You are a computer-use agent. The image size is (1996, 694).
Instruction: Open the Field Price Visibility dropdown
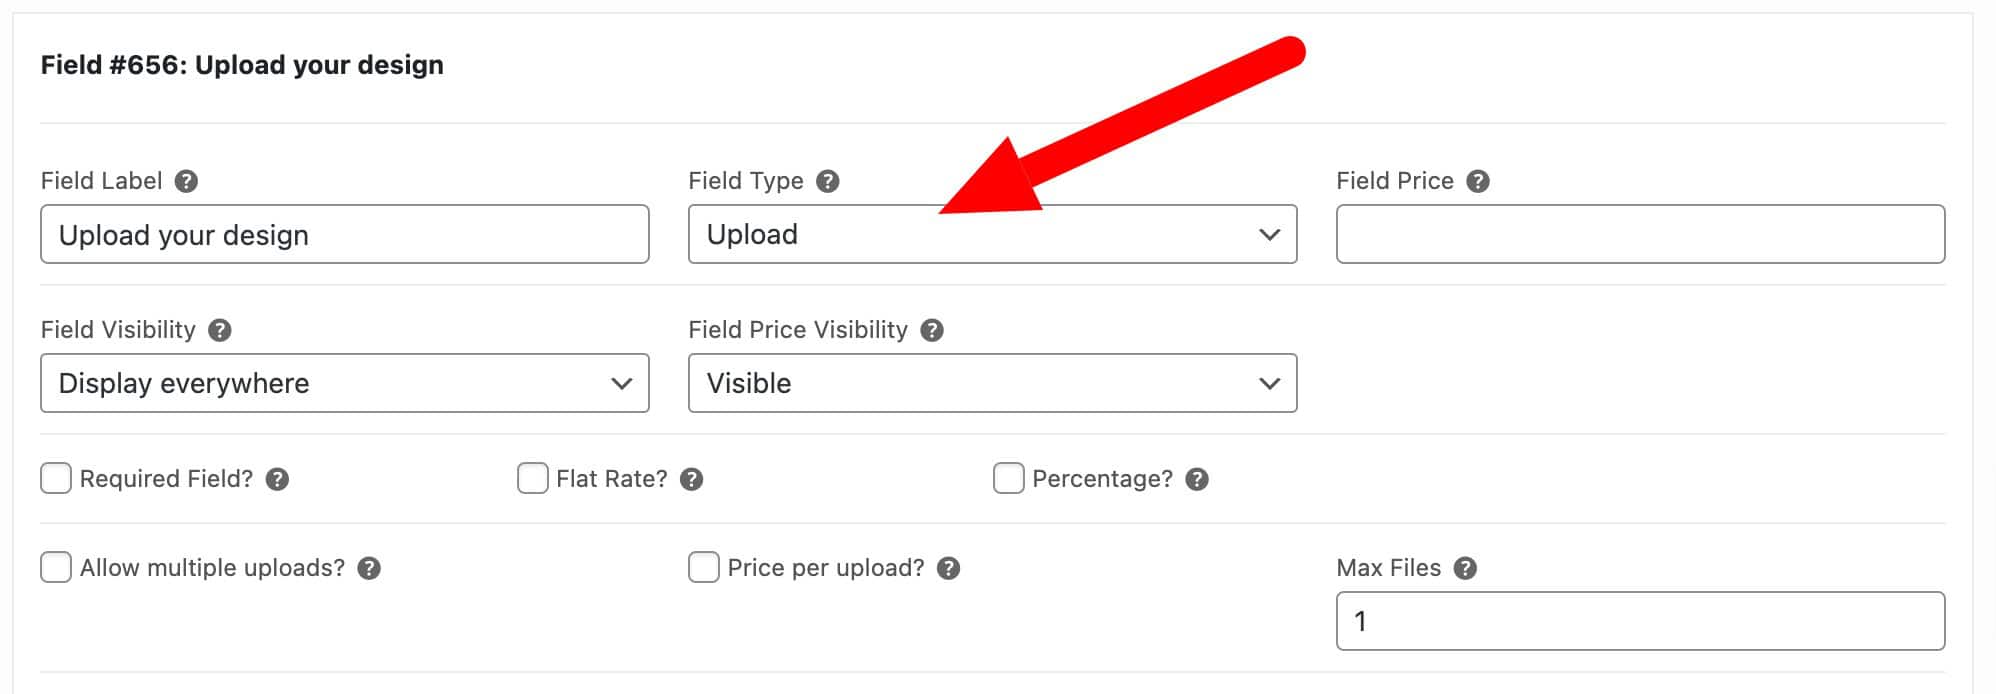coord(992,383)
